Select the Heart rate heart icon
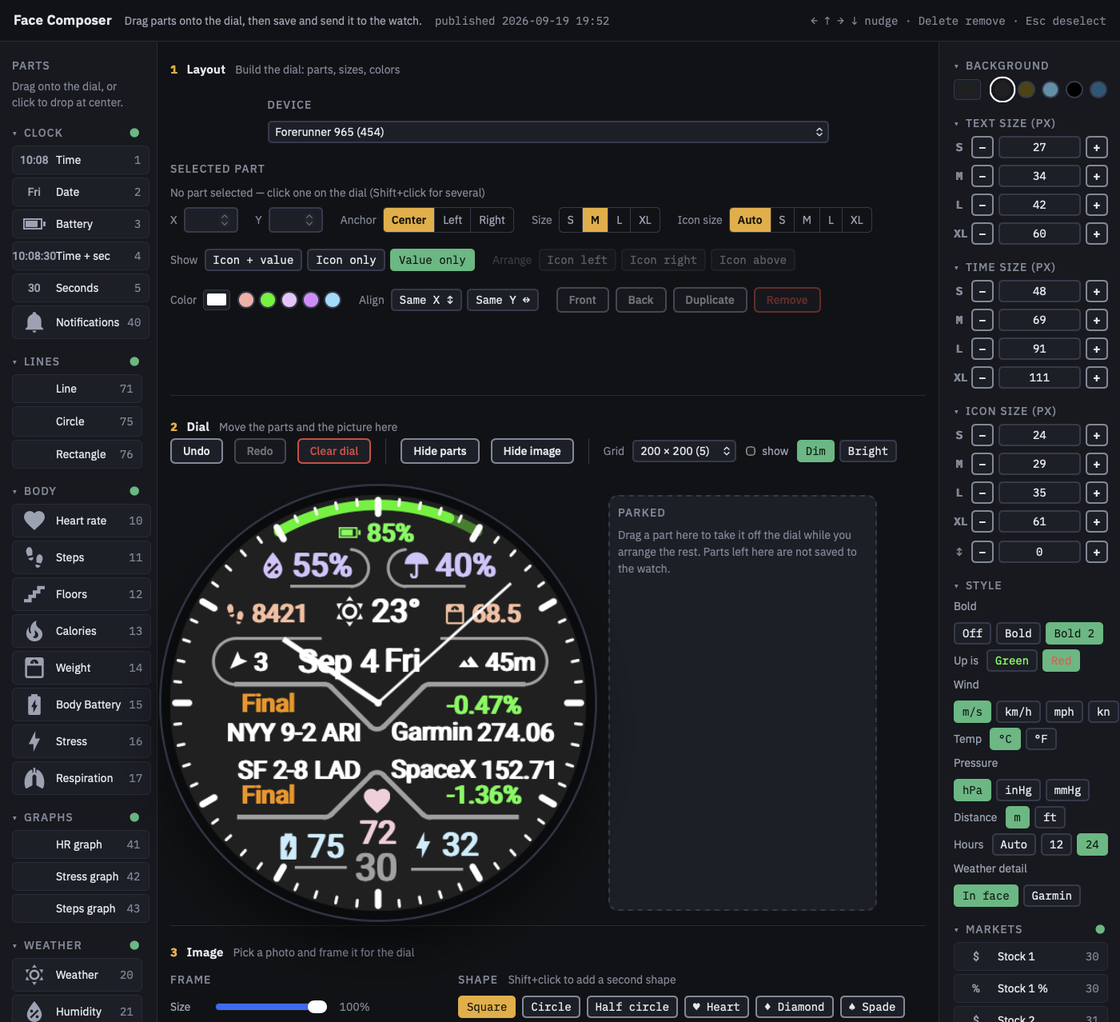 (34, 521)
